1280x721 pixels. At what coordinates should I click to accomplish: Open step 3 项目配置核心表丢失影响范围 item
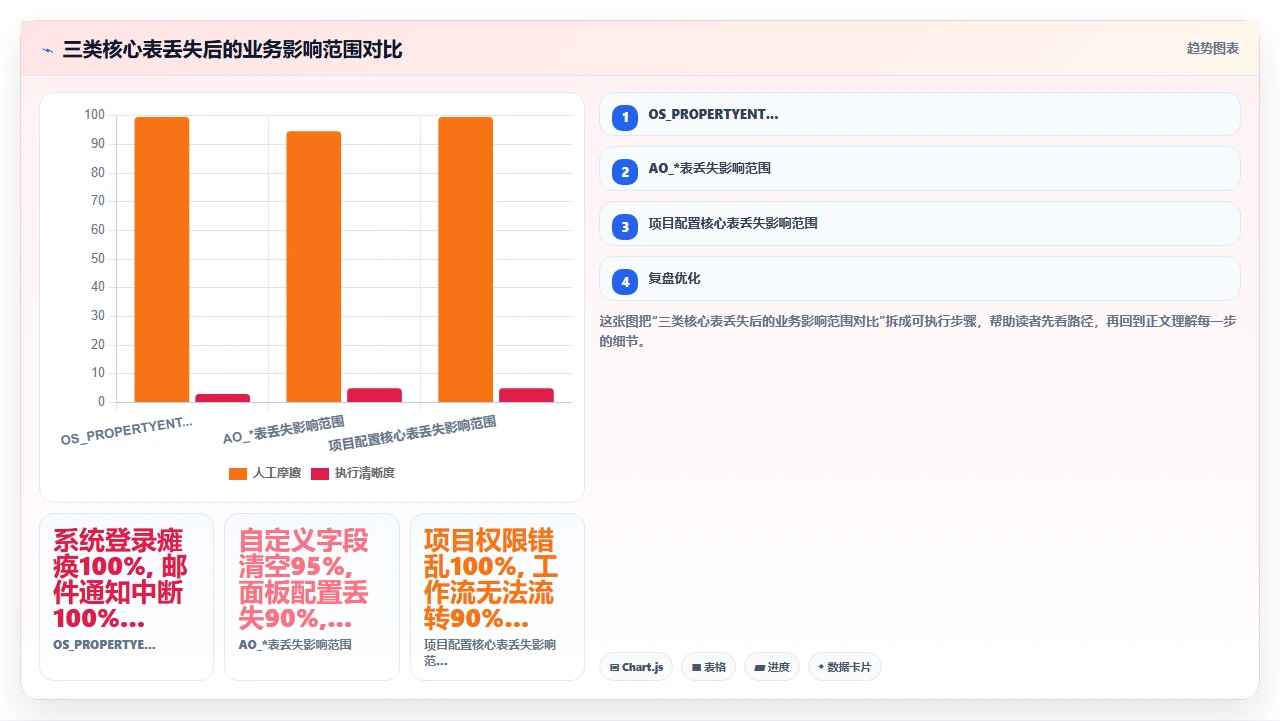tap(919, 224)
